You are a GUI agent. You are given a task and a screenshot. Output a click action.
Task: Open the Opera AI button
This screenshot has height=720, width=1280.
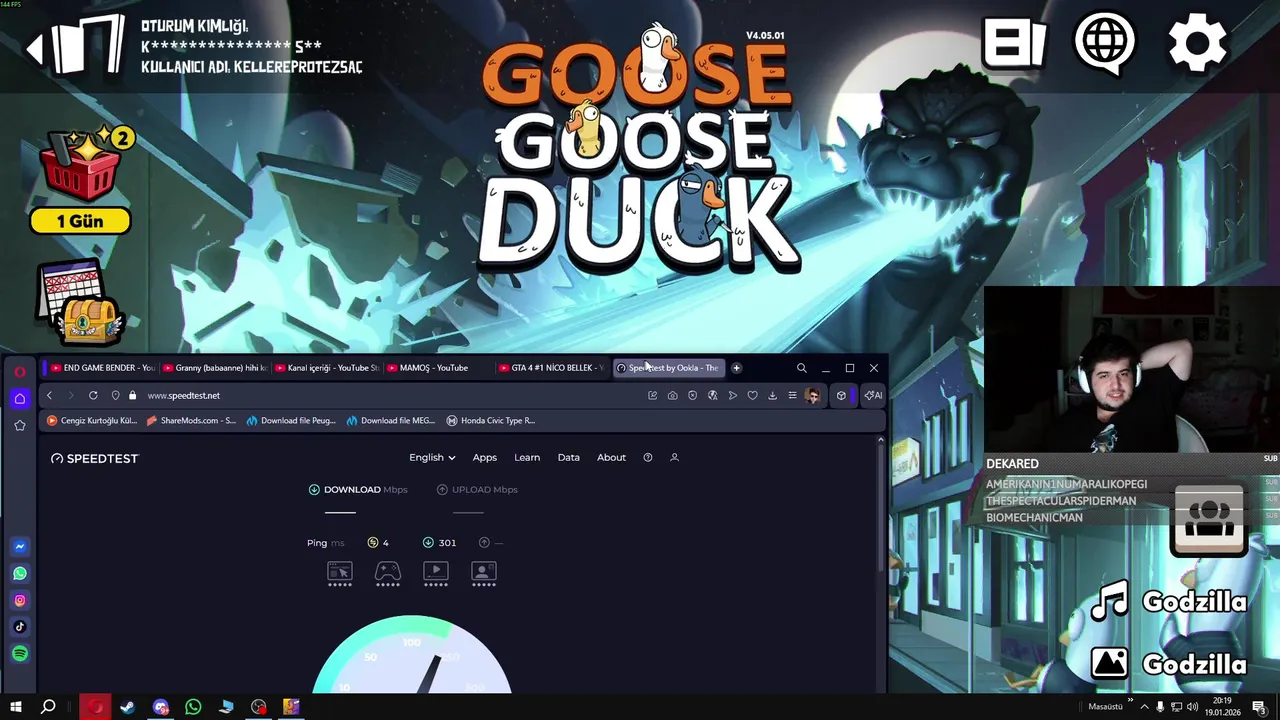click(873, 395)
